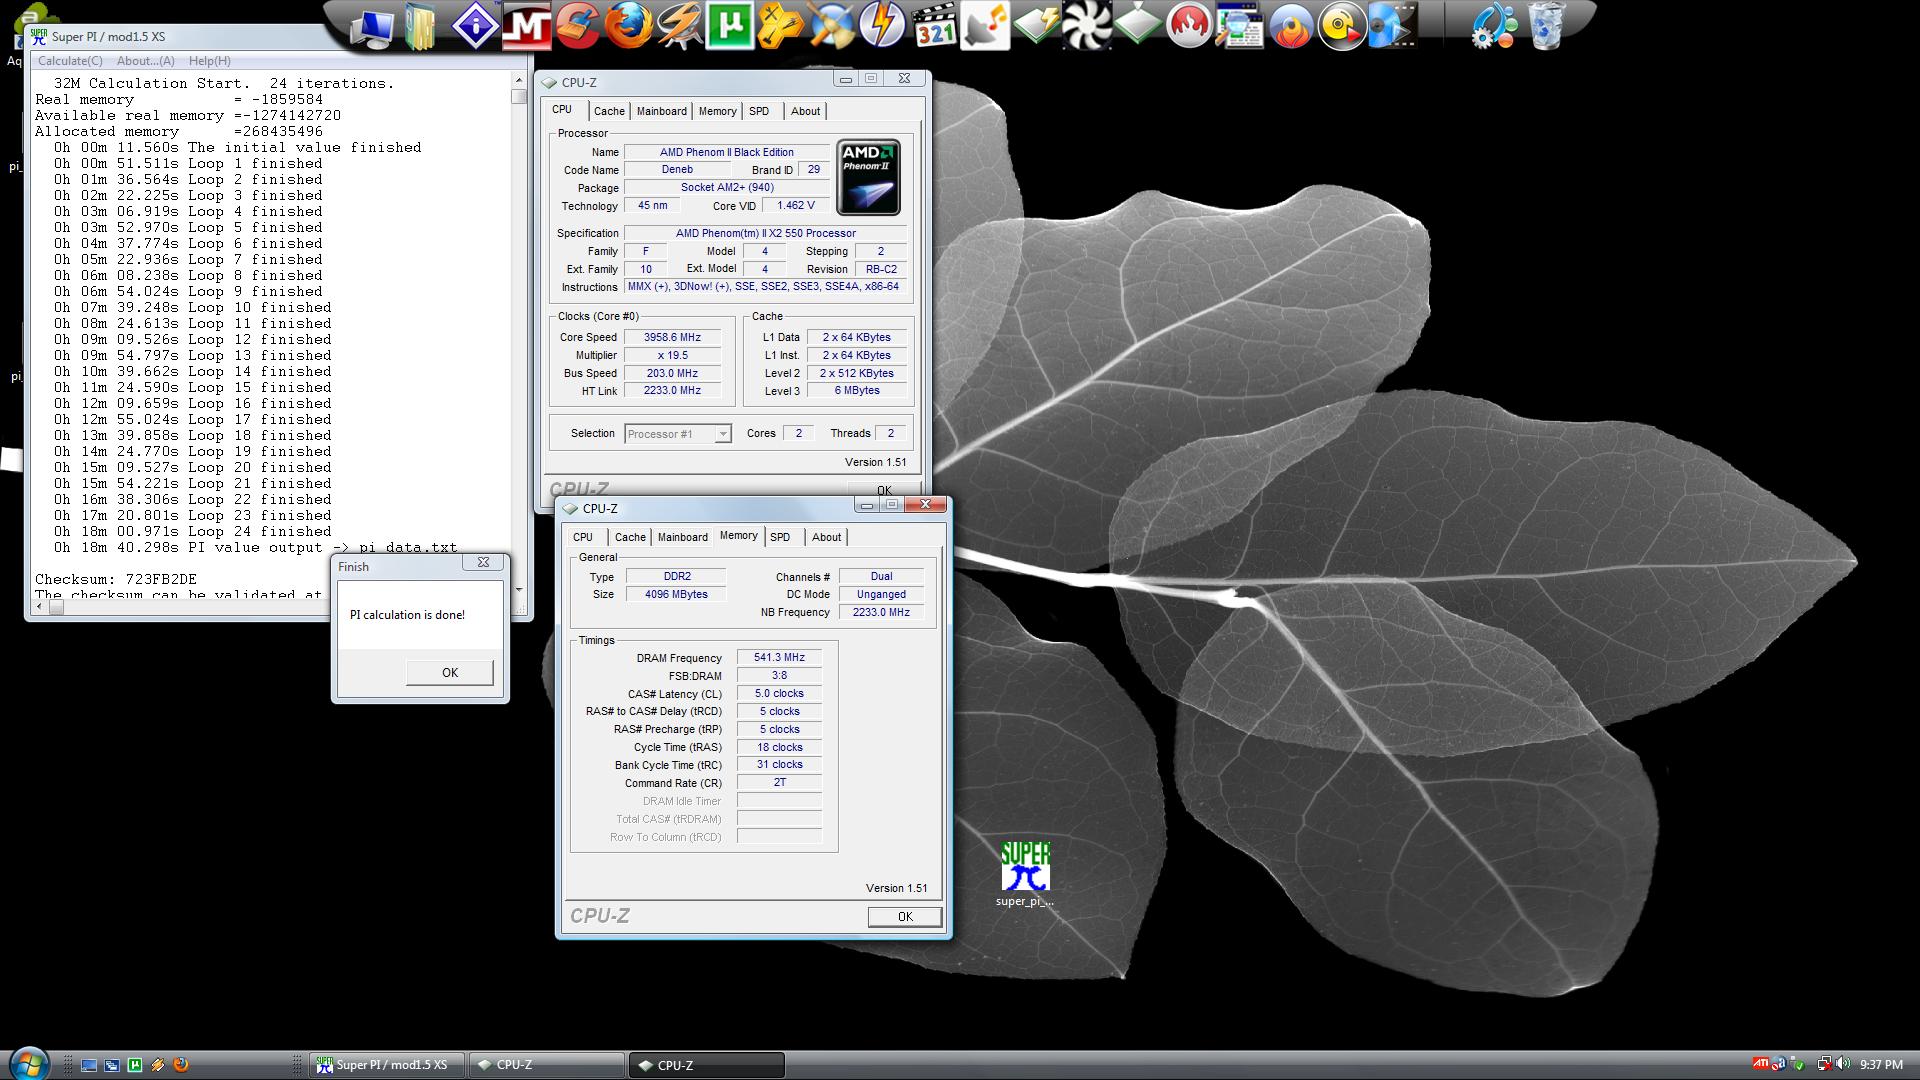This screenshot has width=1920, height=1080.
Task: Activate the second CPU-Z taskbar button
Action: click(707, 1065)
